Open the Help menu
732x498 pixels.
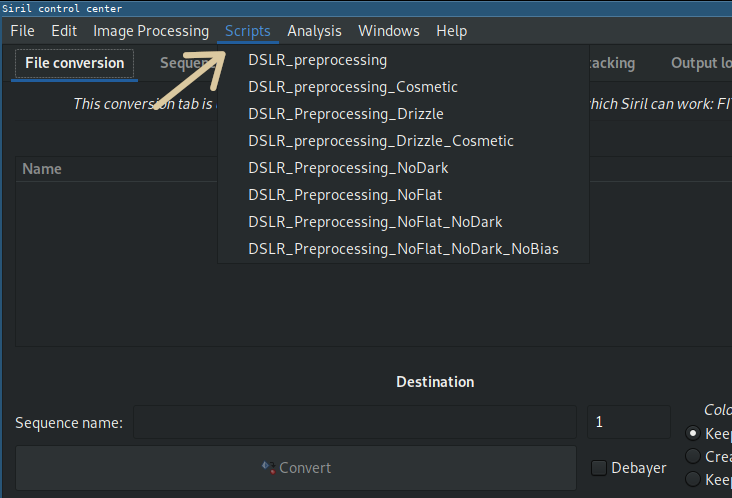(x=451, y=31)
